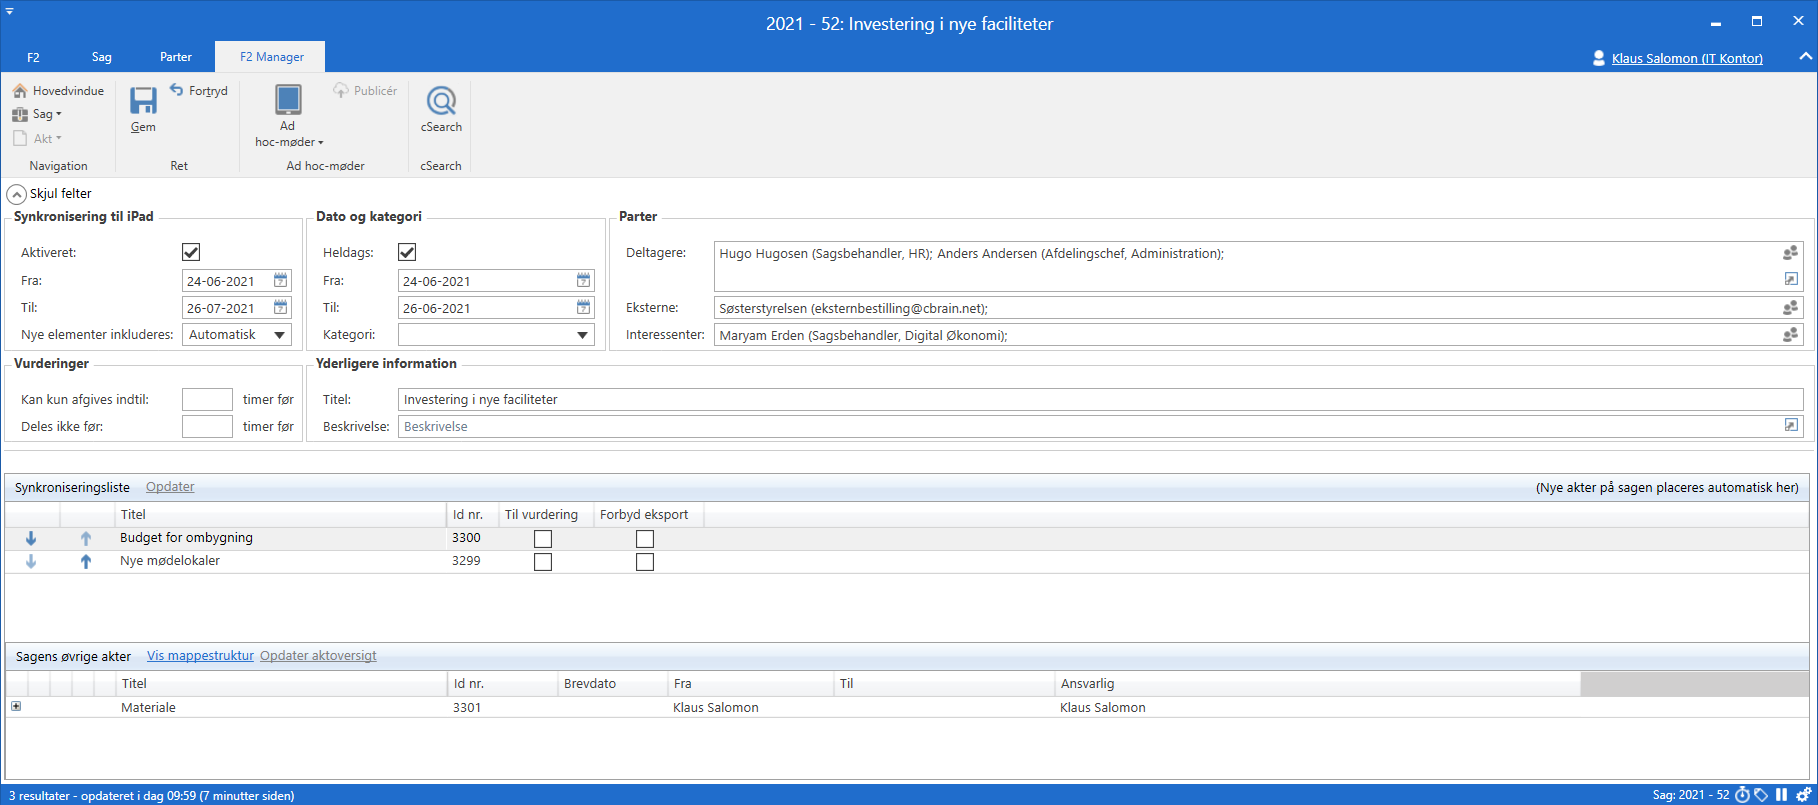Open calendar for iPad sync Til date
Screen dimensions: 1818x805
click(x=281, y=307)
